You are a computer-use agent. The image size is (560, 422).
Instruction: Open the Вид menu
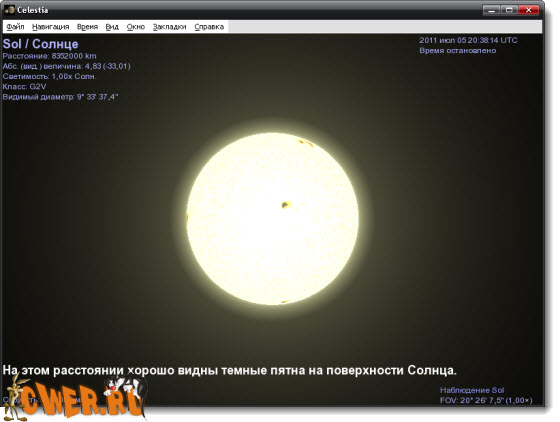click(112, 27)
